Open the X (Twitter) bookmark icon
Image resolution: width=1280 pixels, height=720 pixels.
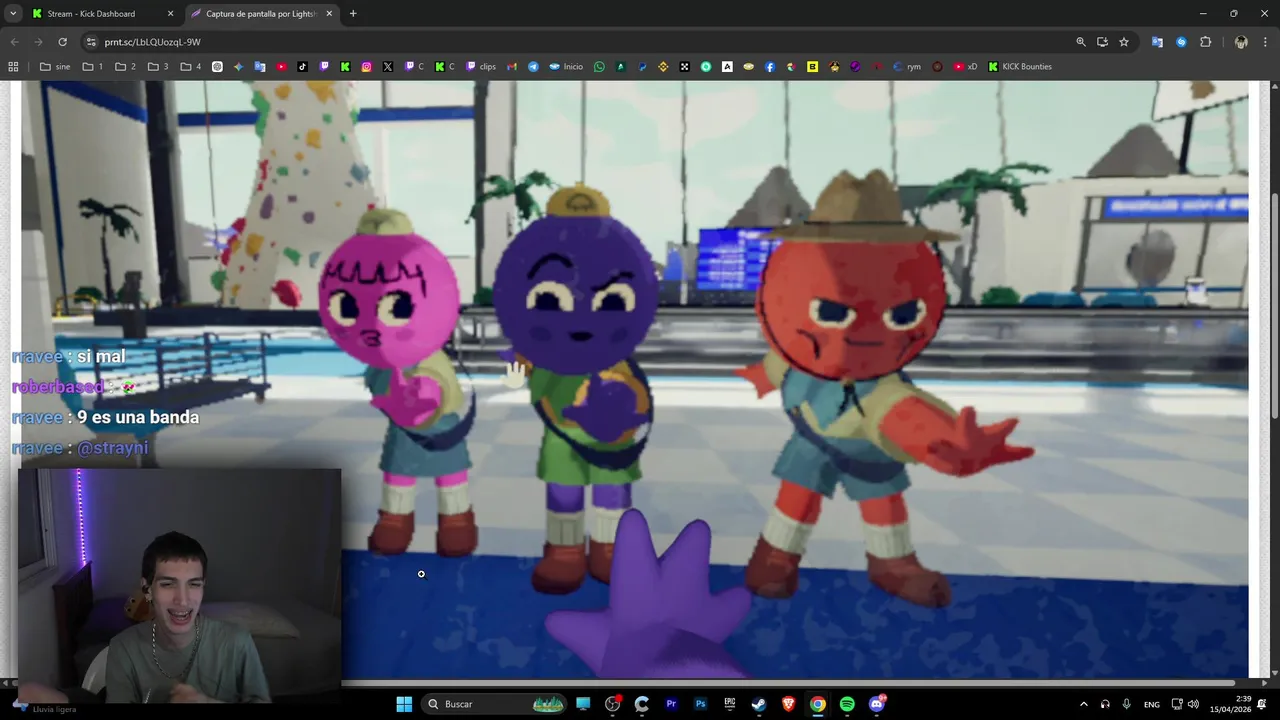coord(388,67)
